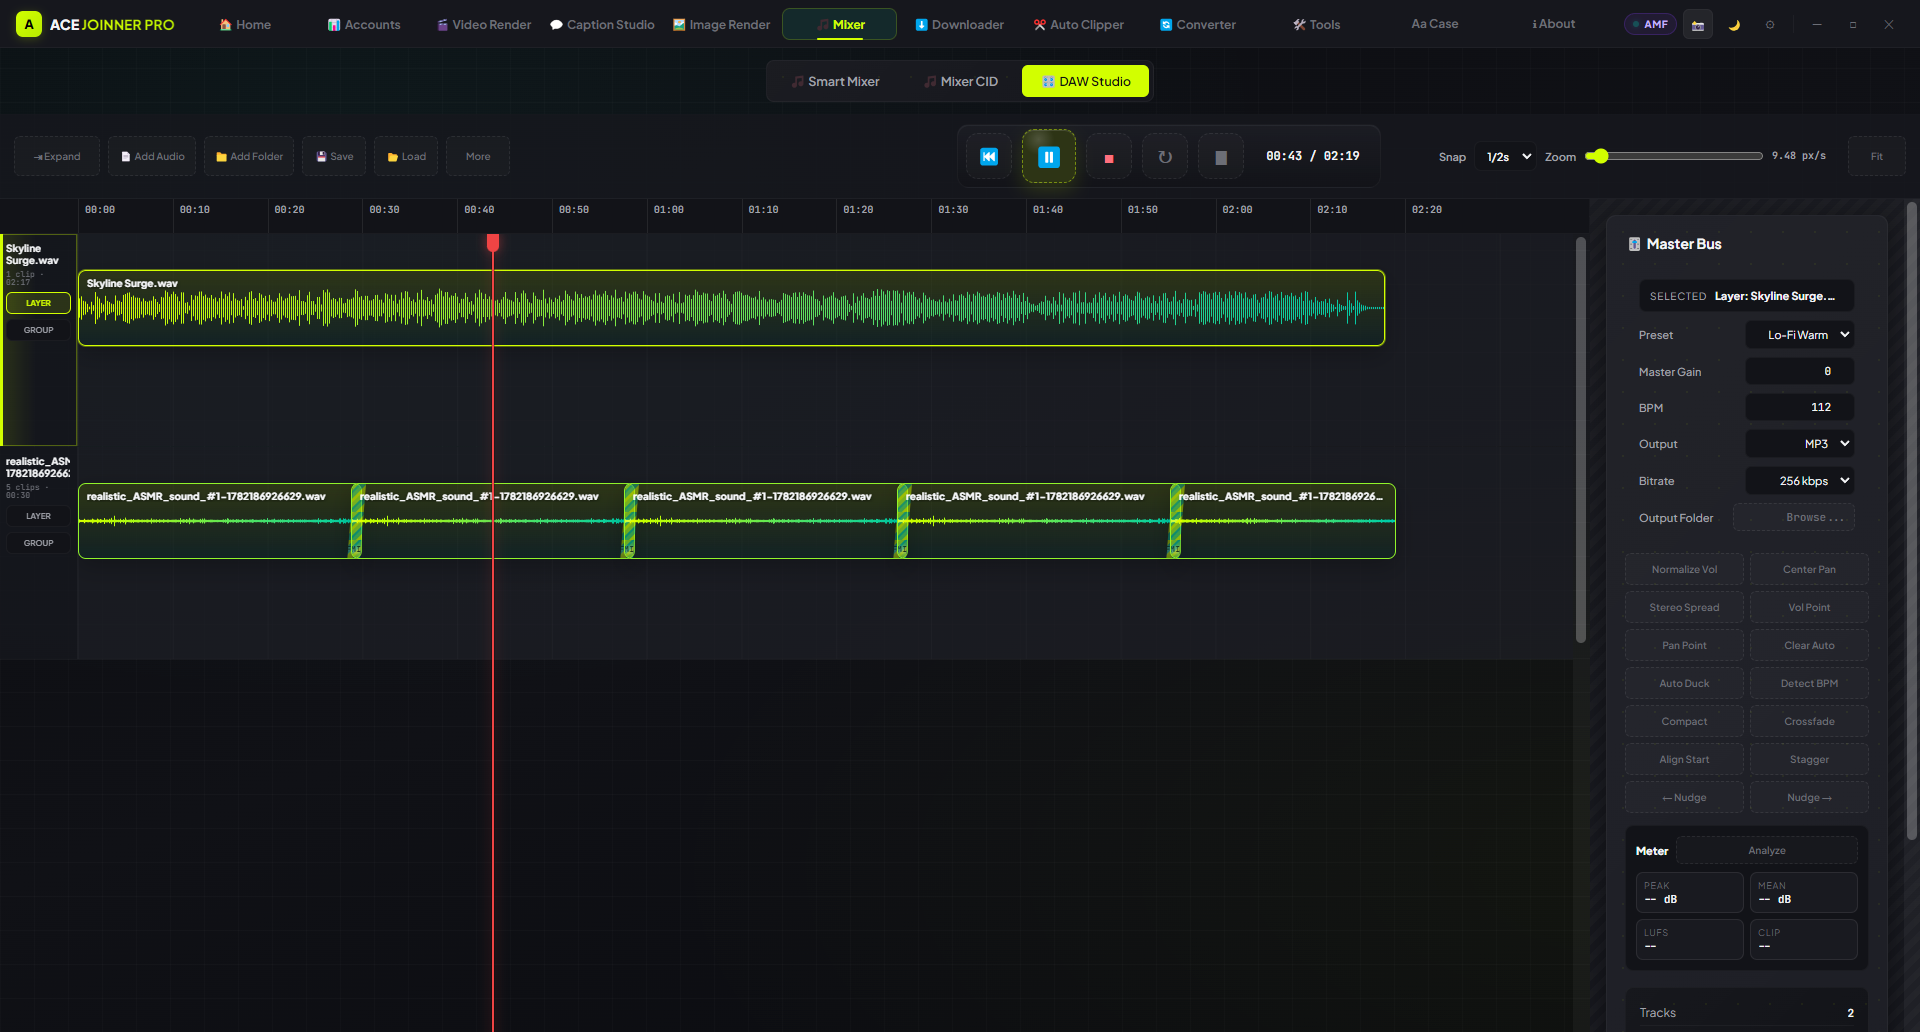
Task: Open the Converter tab
Action: [1198, 25]
